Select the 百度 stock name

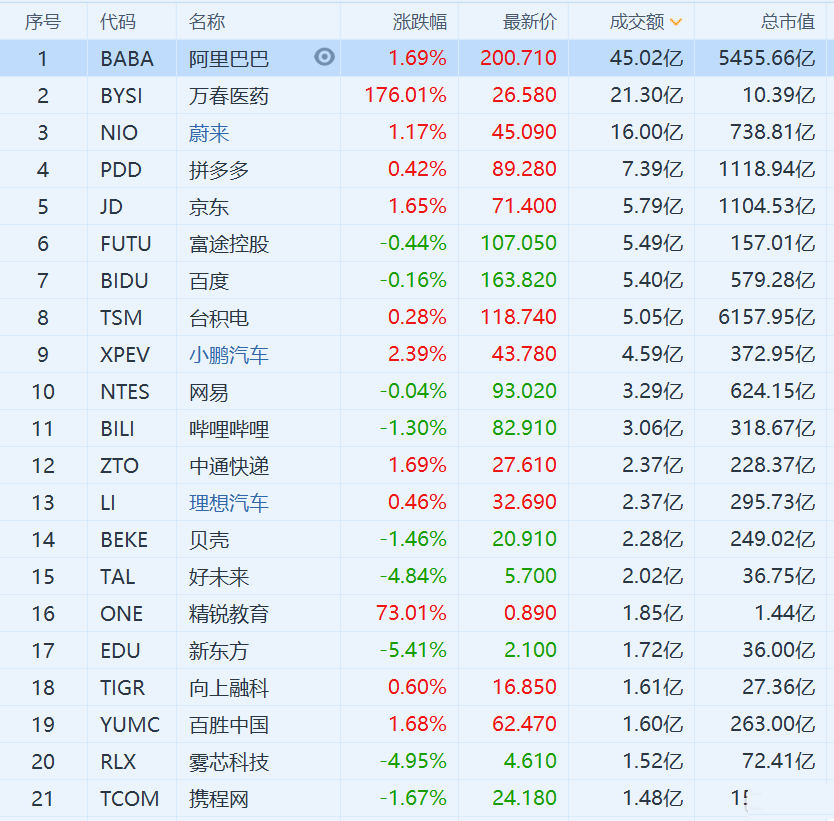209,281
